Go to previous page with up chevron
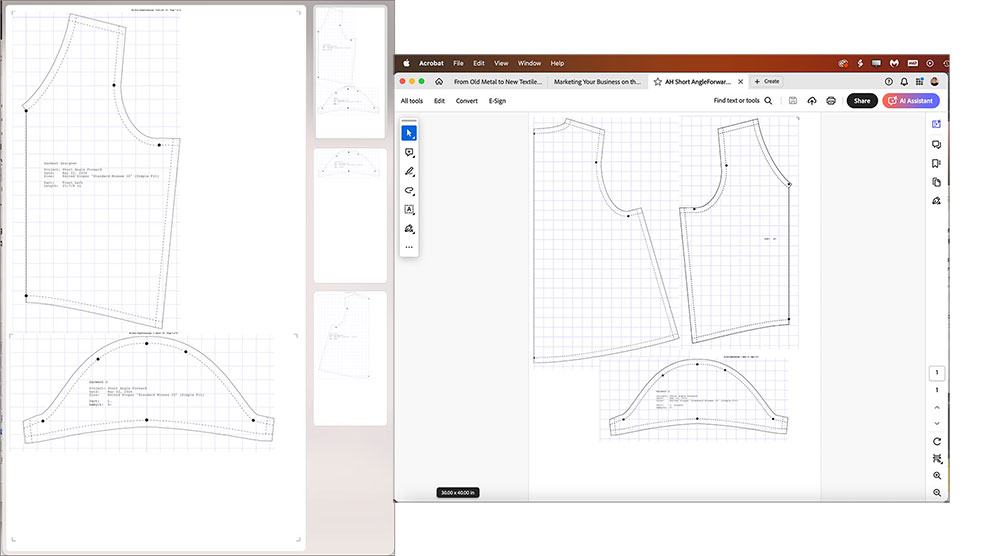Image resolution: width=1000 pixels, height=556 pixels. [937, 407]
